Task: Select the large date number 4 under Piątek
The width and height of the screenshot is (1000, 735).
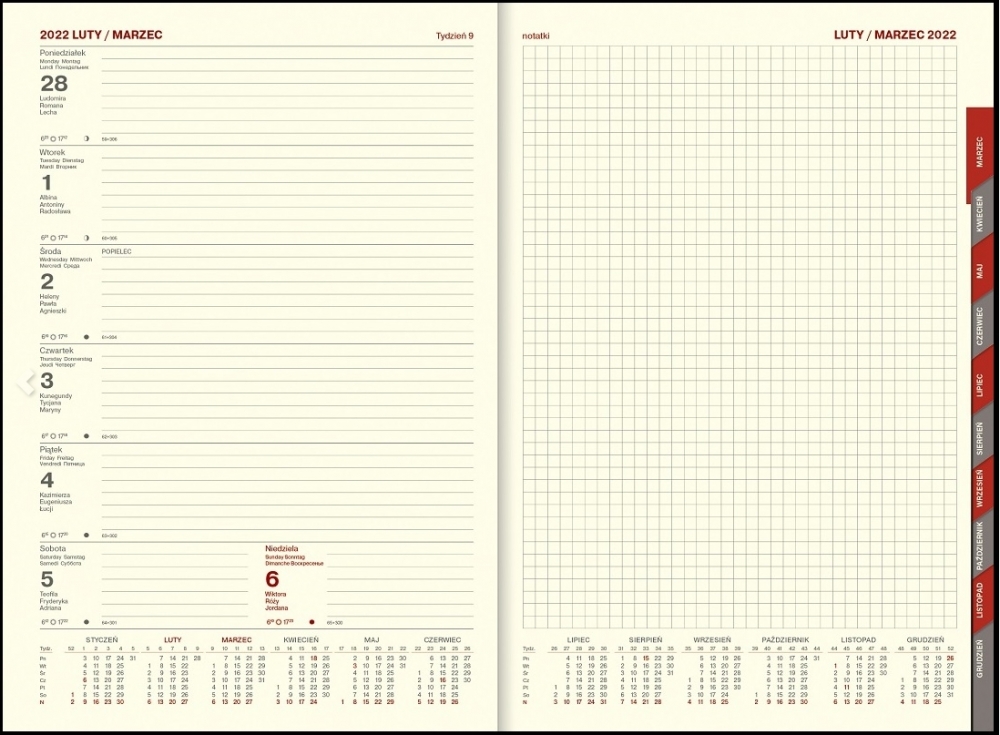Action: point(47,480)
